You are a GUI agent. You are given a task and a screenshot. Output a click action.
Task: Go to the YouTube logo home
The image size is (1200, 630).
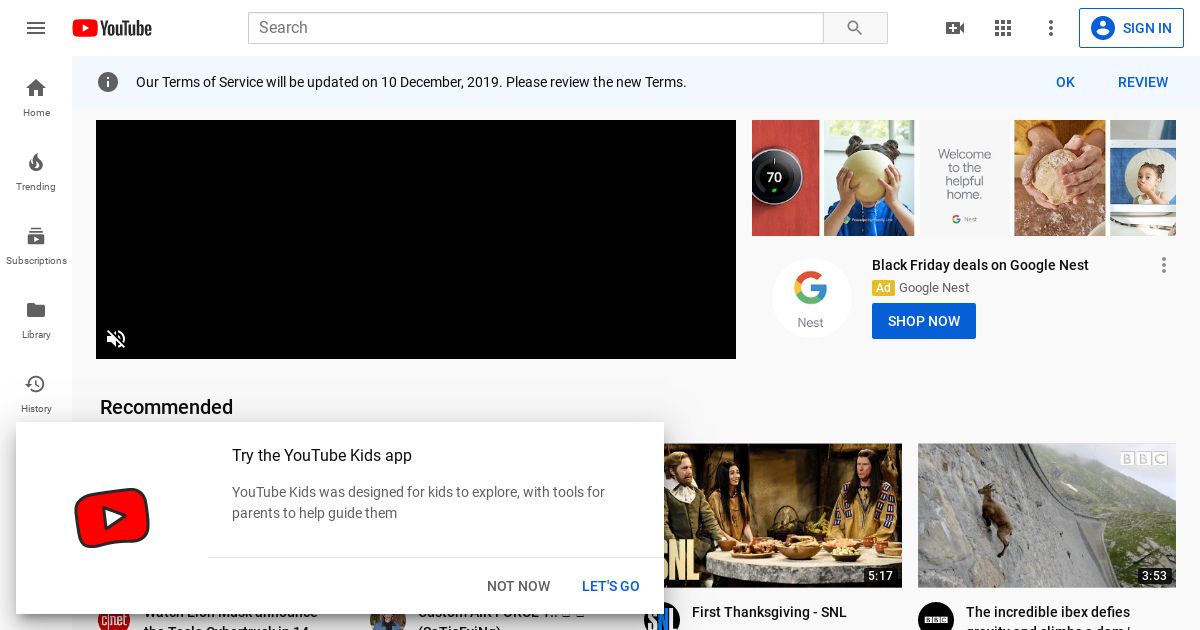112,28
